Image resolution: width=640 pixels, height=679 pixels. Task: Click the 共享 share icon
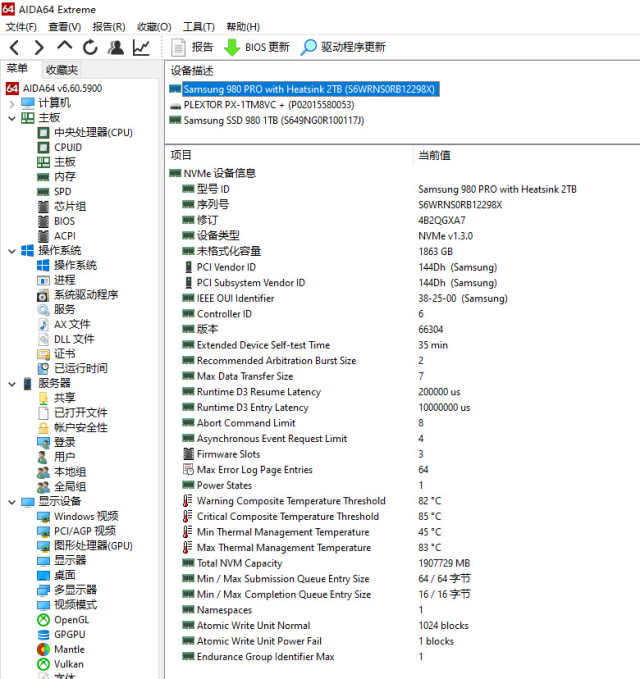coord(43,398)
